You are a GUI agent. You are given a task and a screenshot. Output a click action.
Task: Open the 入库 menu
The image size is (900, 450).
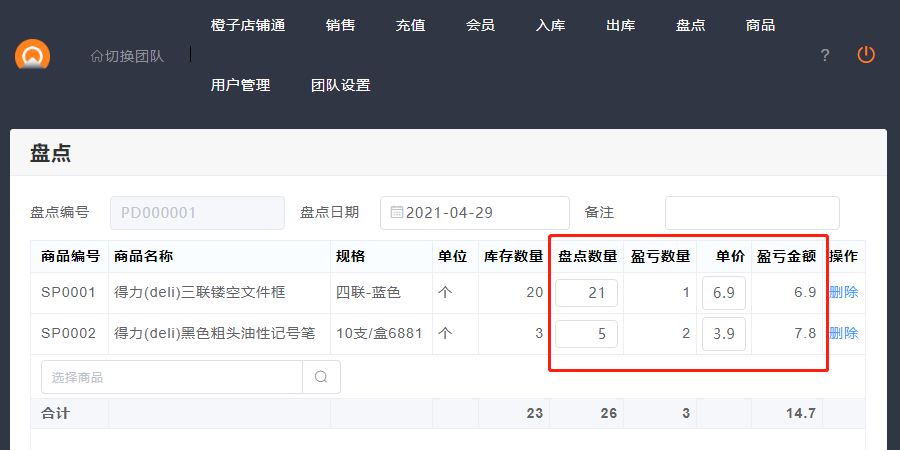550,25
